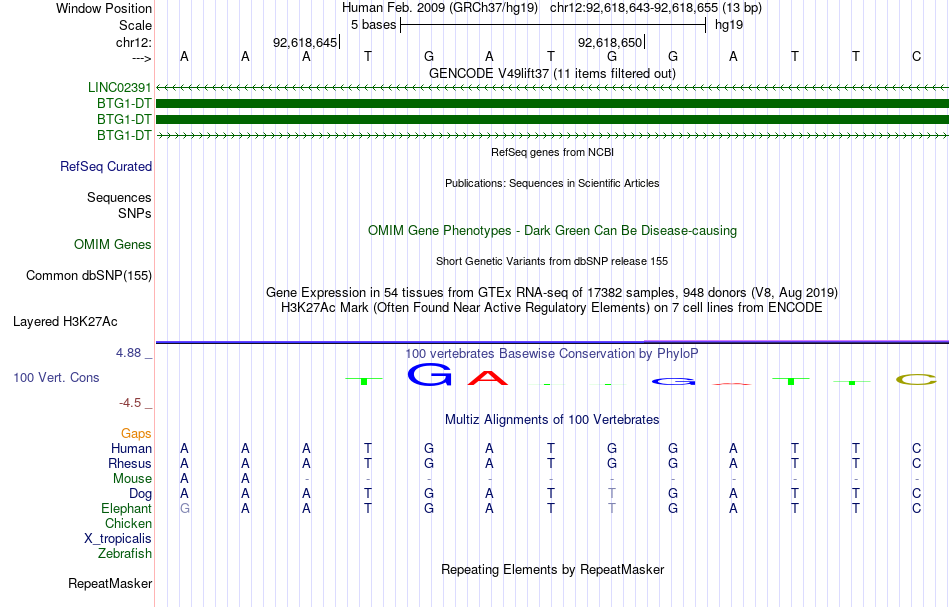950x607 pixels.
Task: Click the 92,618,645 position marker
Action: 306,42
